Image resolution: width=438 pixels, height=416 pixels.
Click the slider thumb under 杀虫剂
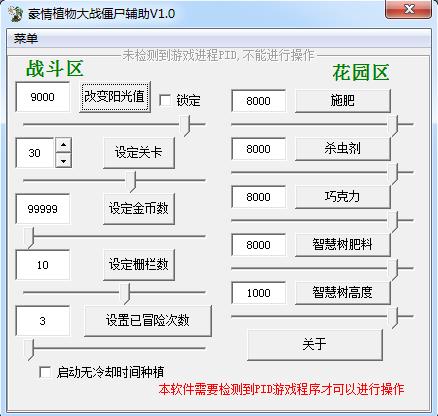[393, 174]
